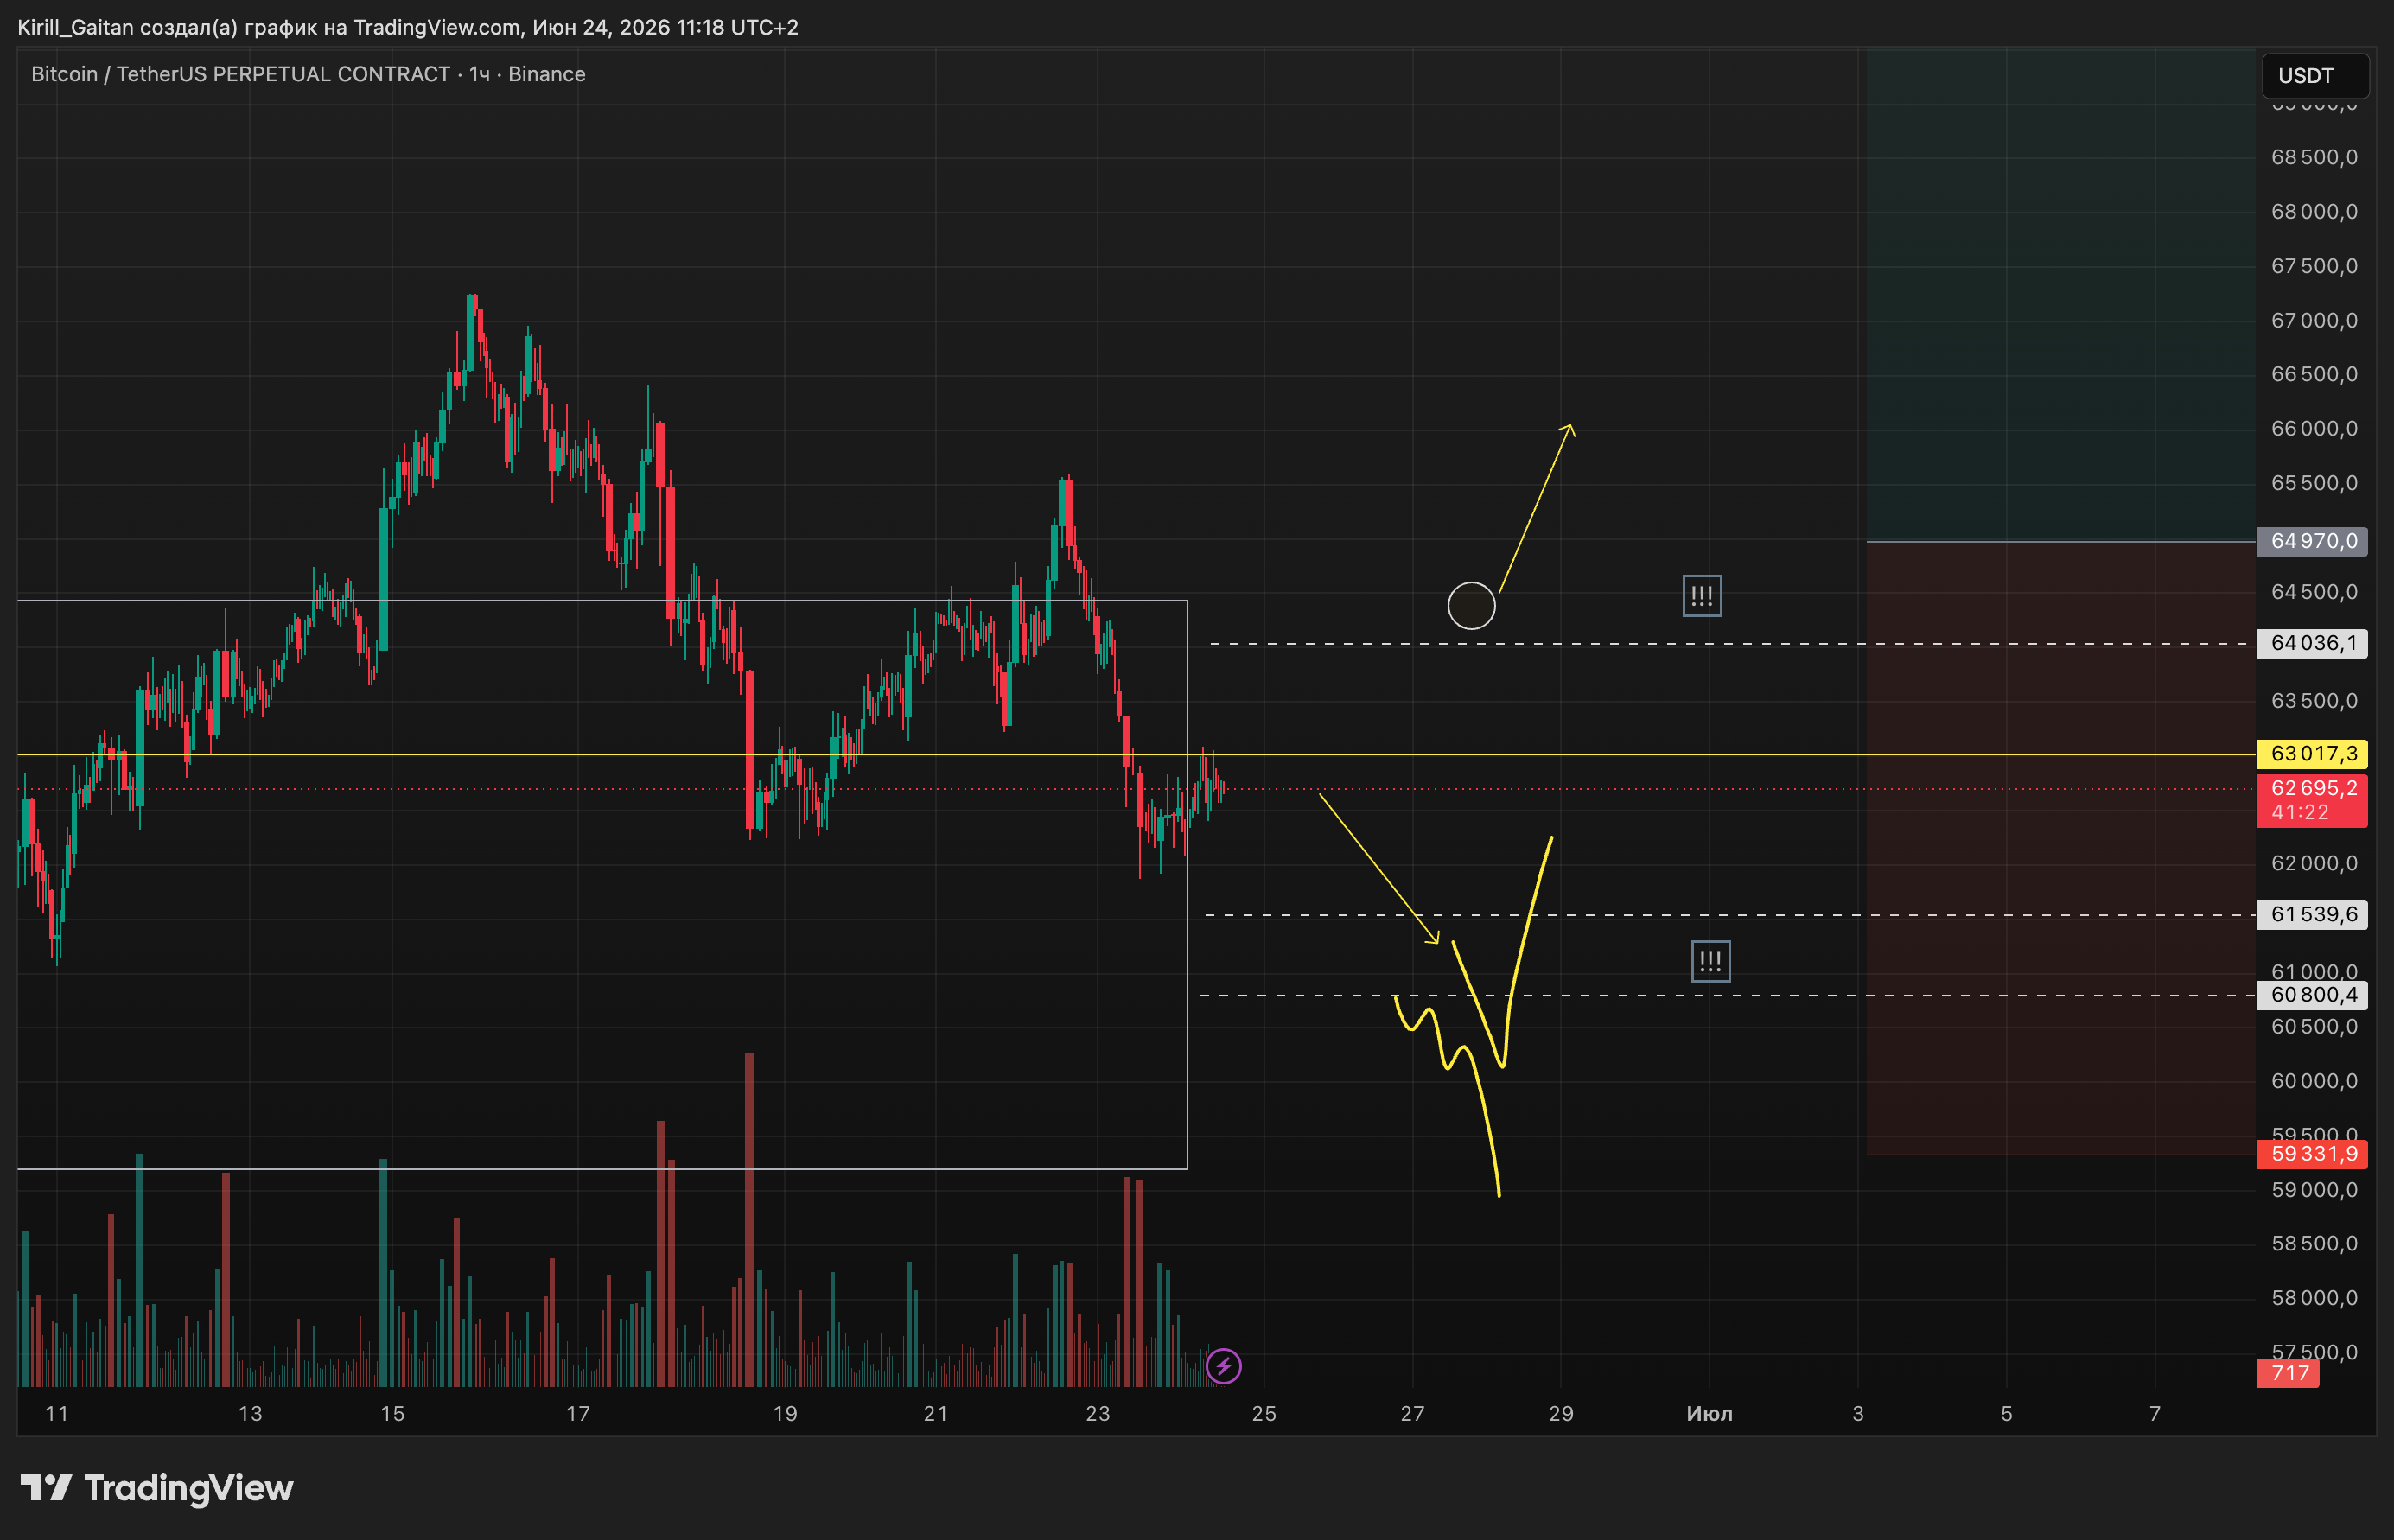Image resolution: width=2394 pixels, height=1540 pixels.
Task: Click the 66 000,0 price axis tick
Action: pos(2314,428)
